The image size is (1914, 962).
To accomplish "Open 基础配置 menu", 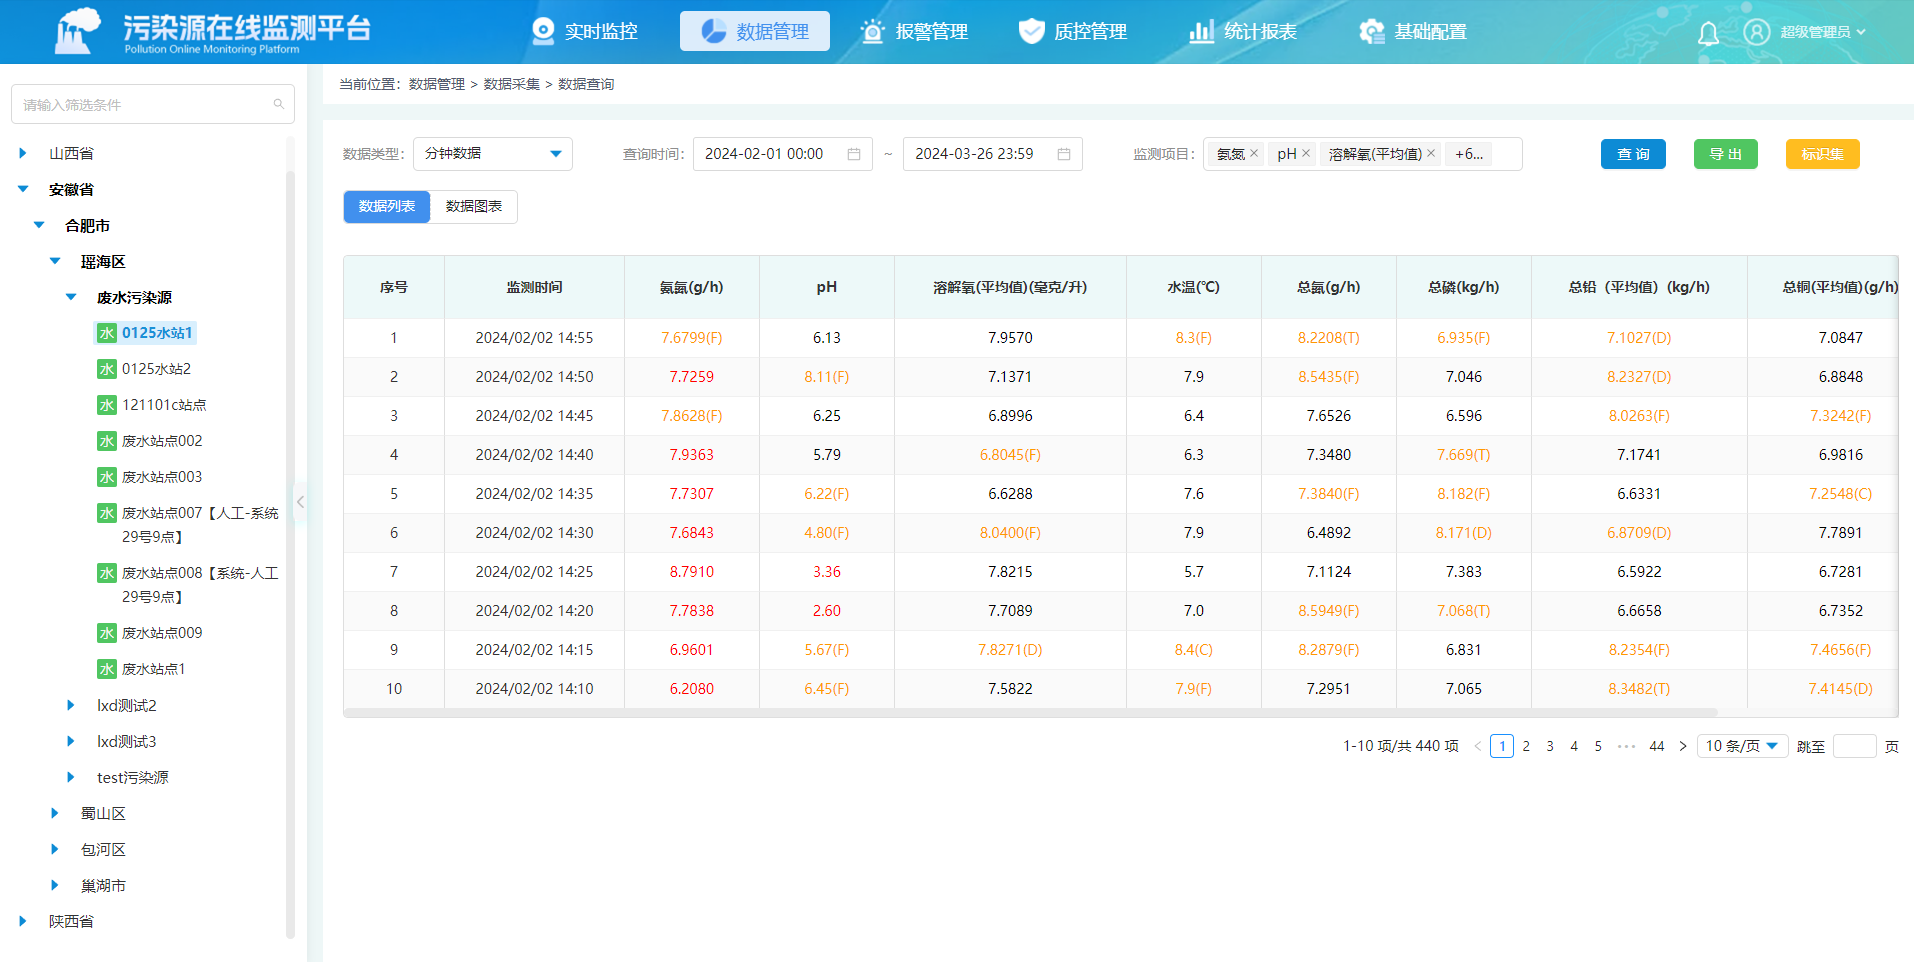I will pos(1413,31).
